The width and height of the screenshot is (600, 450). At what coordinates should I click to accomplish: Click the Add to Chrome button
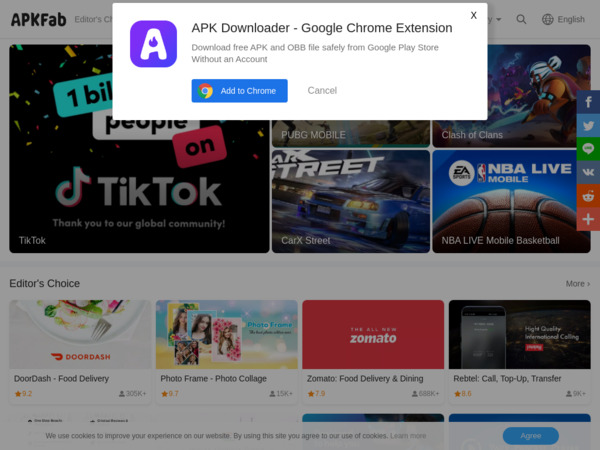240,91
